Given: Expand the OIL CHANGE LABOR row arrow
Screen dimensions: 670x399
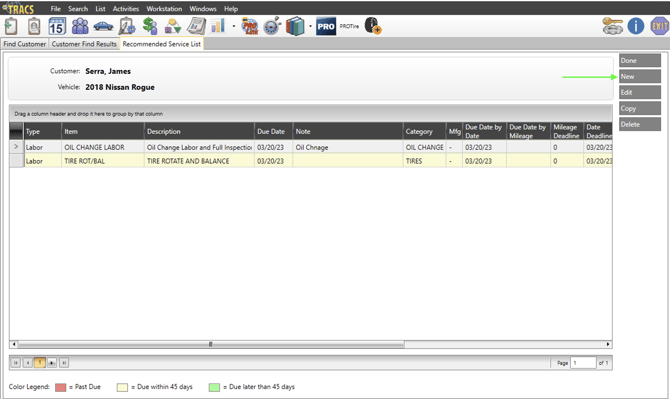Looking at the screenshot, I should pos(16,147).
